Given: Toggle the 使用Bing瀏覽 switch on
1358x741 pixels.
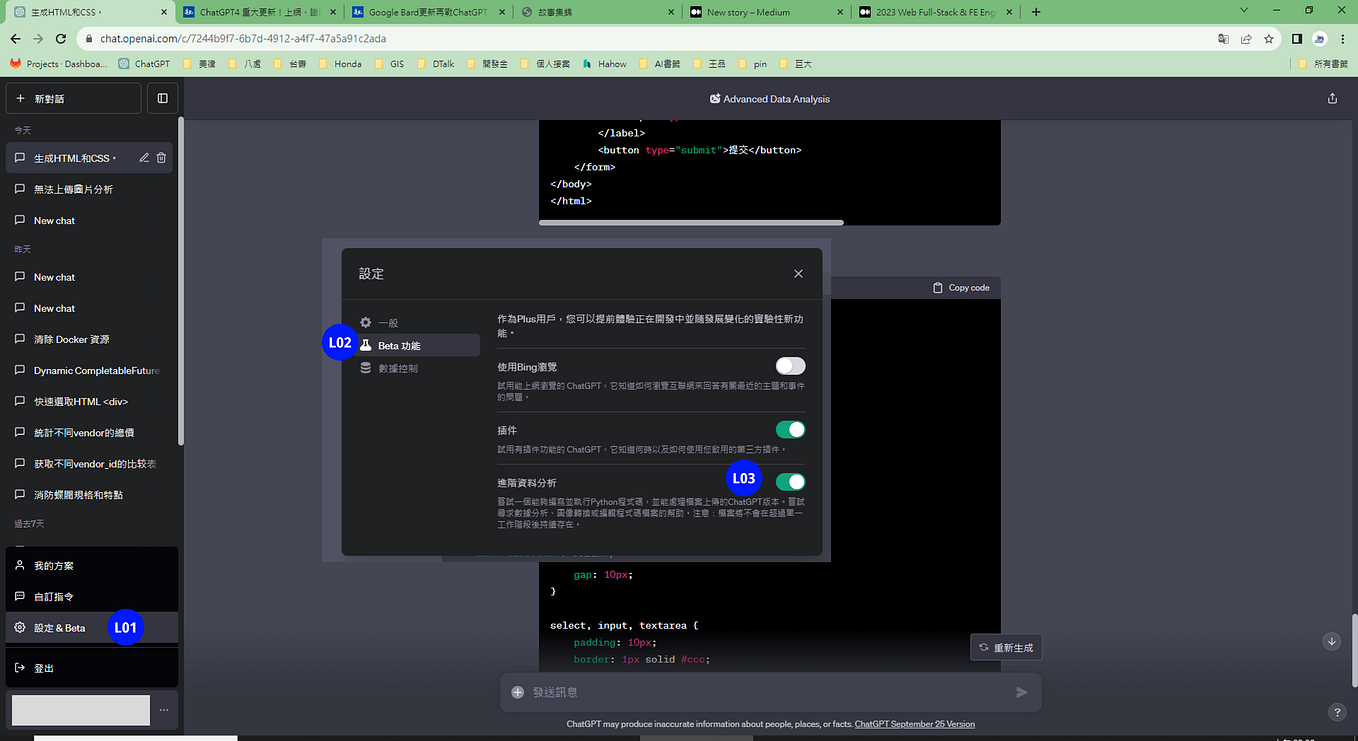Looking at the screenshot, I should [x=790, y=367].
